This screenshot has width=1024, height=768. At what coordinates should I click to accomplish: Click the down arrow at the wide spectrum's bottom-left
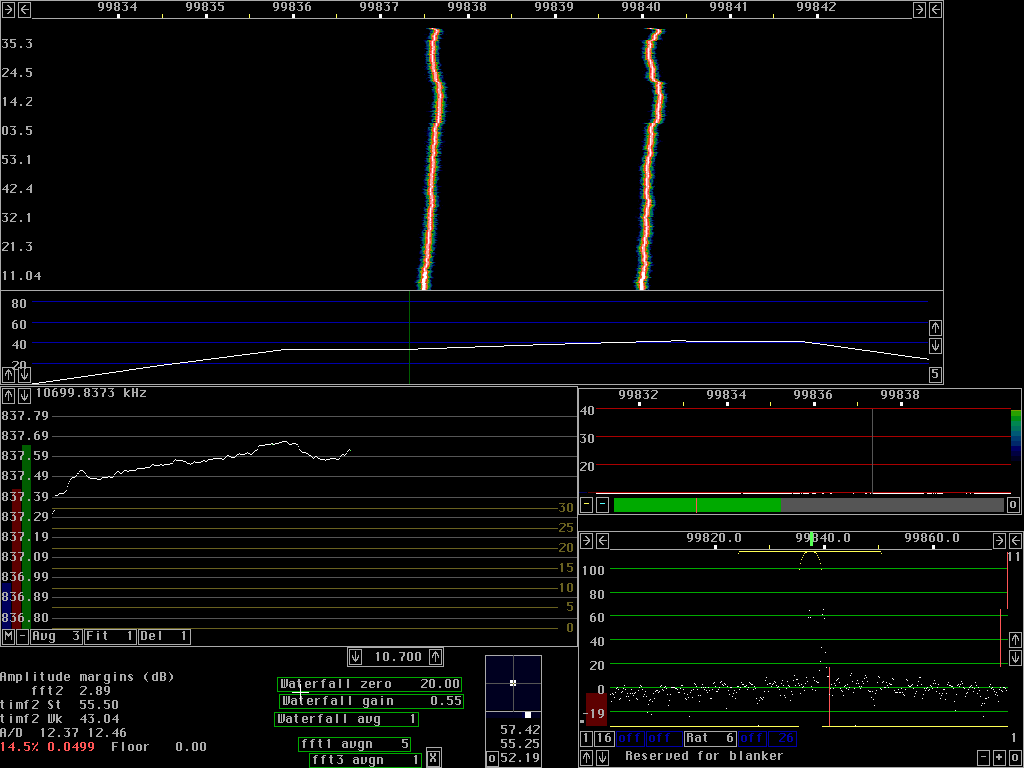(24, 374)
